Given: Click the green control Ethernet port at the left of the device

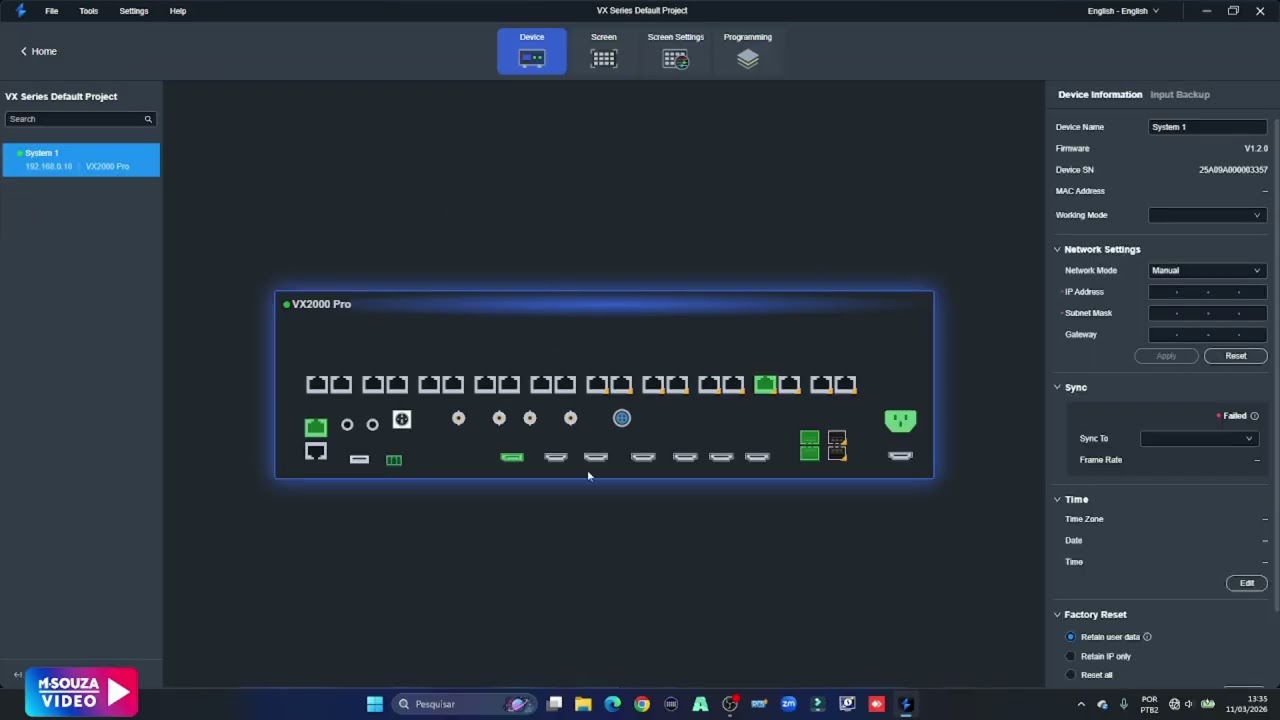Looking at the screenshot, I should 316,428.
